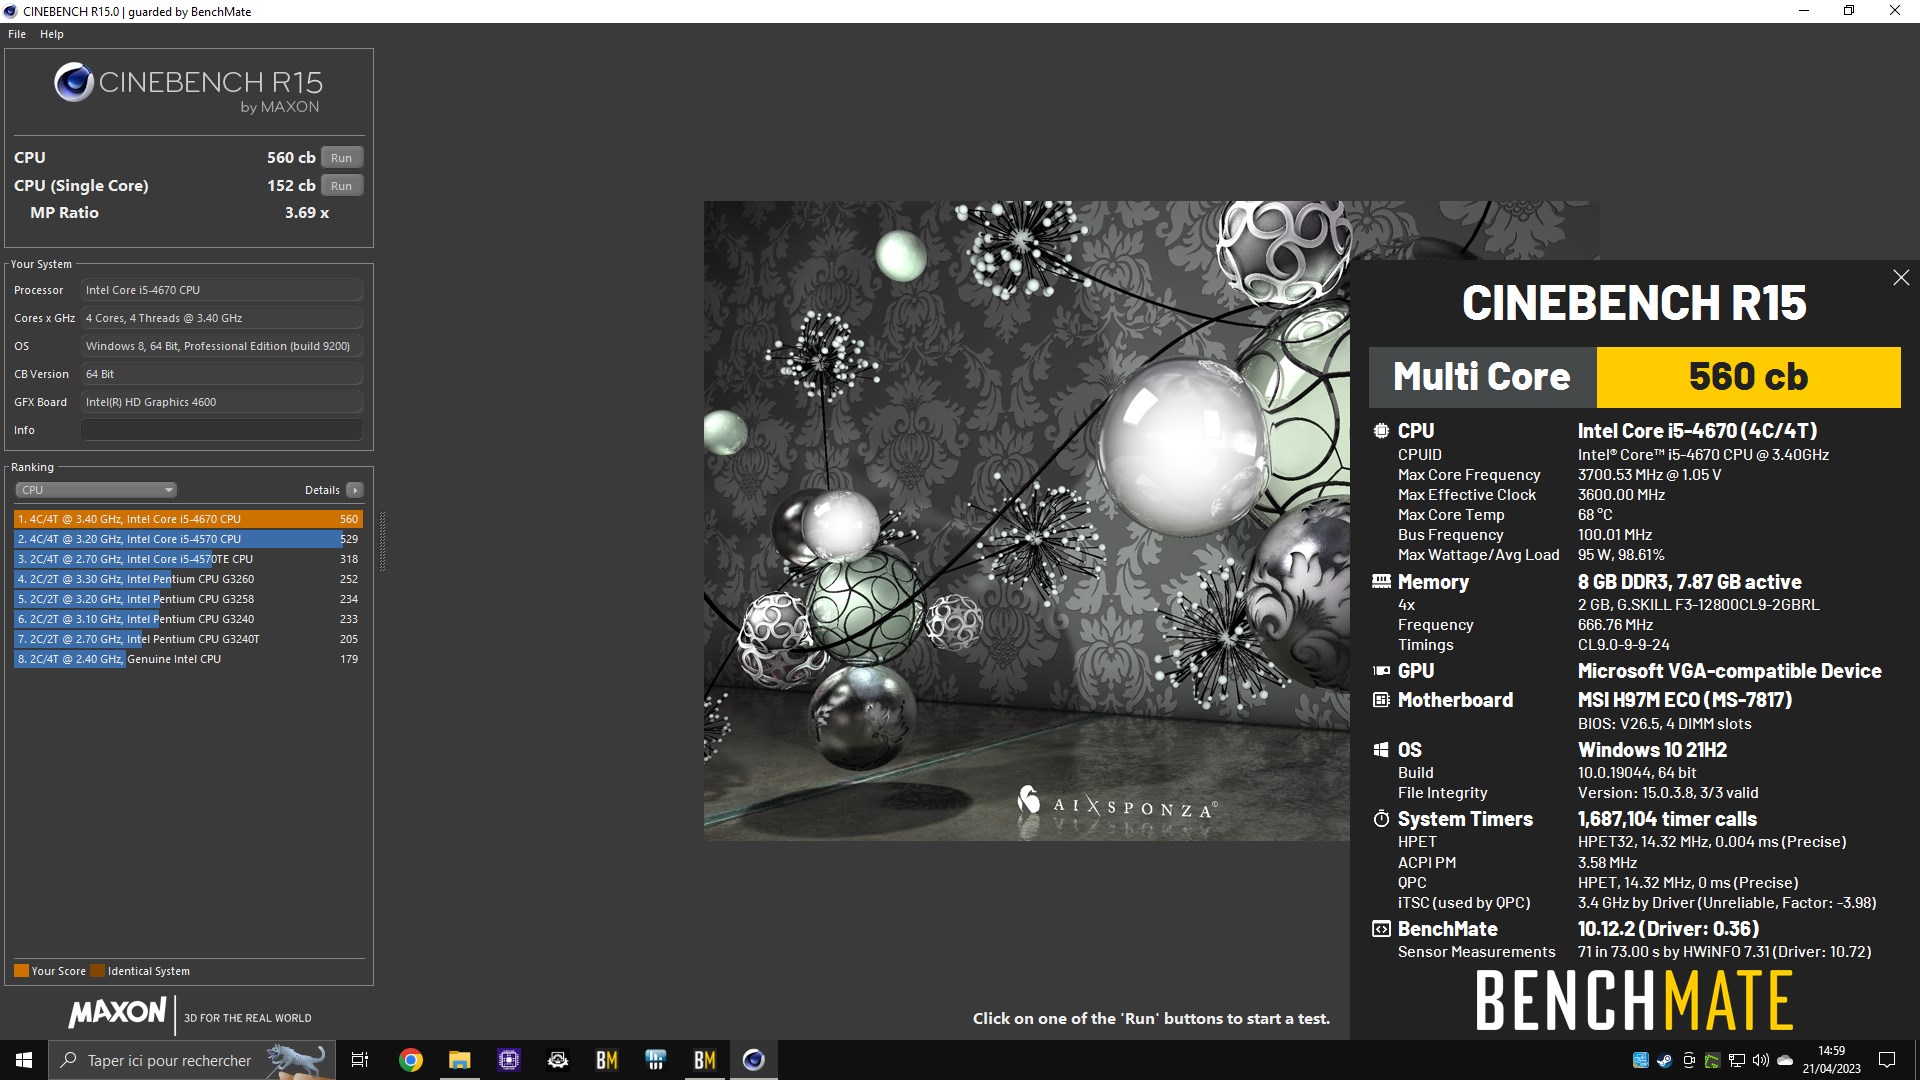Switch to Cinebench taskbar icon

753,1060
